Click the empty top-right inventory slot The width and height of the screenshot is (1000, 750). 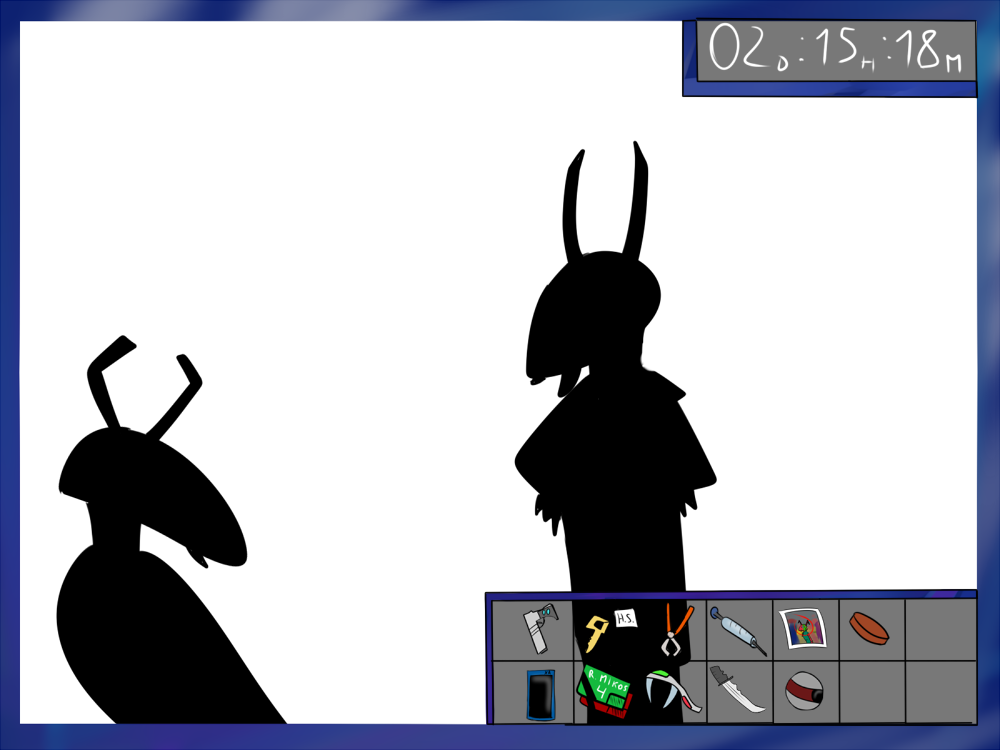[x=938, y=630]
